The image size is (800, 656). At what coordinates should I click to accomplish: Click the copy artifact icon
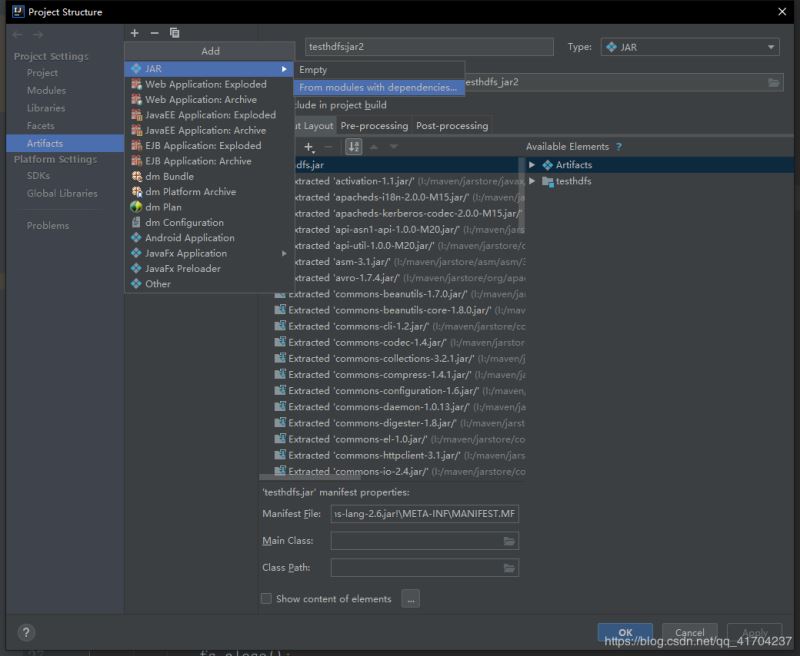[x=174, y=33]
